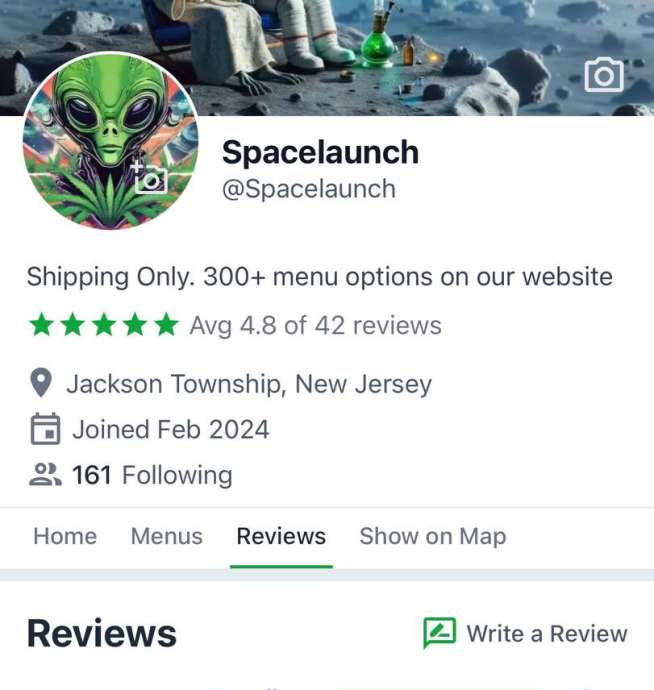654x690 pixels.
Task: Tap the add profile photo camera icon
Action: [149, 177]
